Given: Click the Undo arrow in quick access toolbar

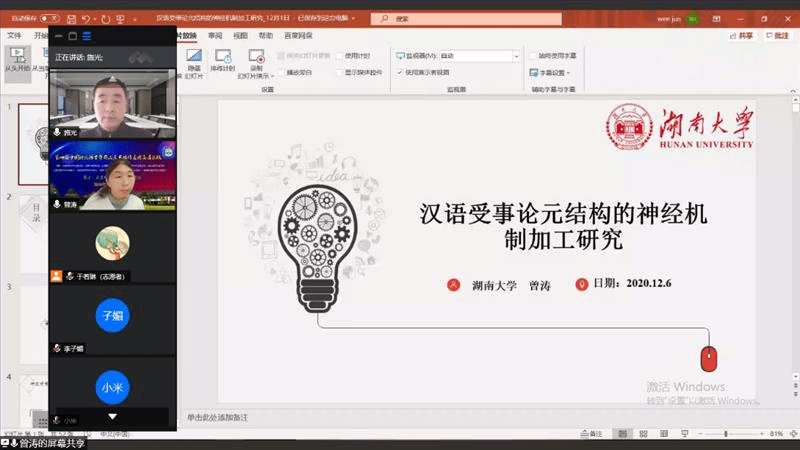Looking at the screenshot, I should (88, 18).
